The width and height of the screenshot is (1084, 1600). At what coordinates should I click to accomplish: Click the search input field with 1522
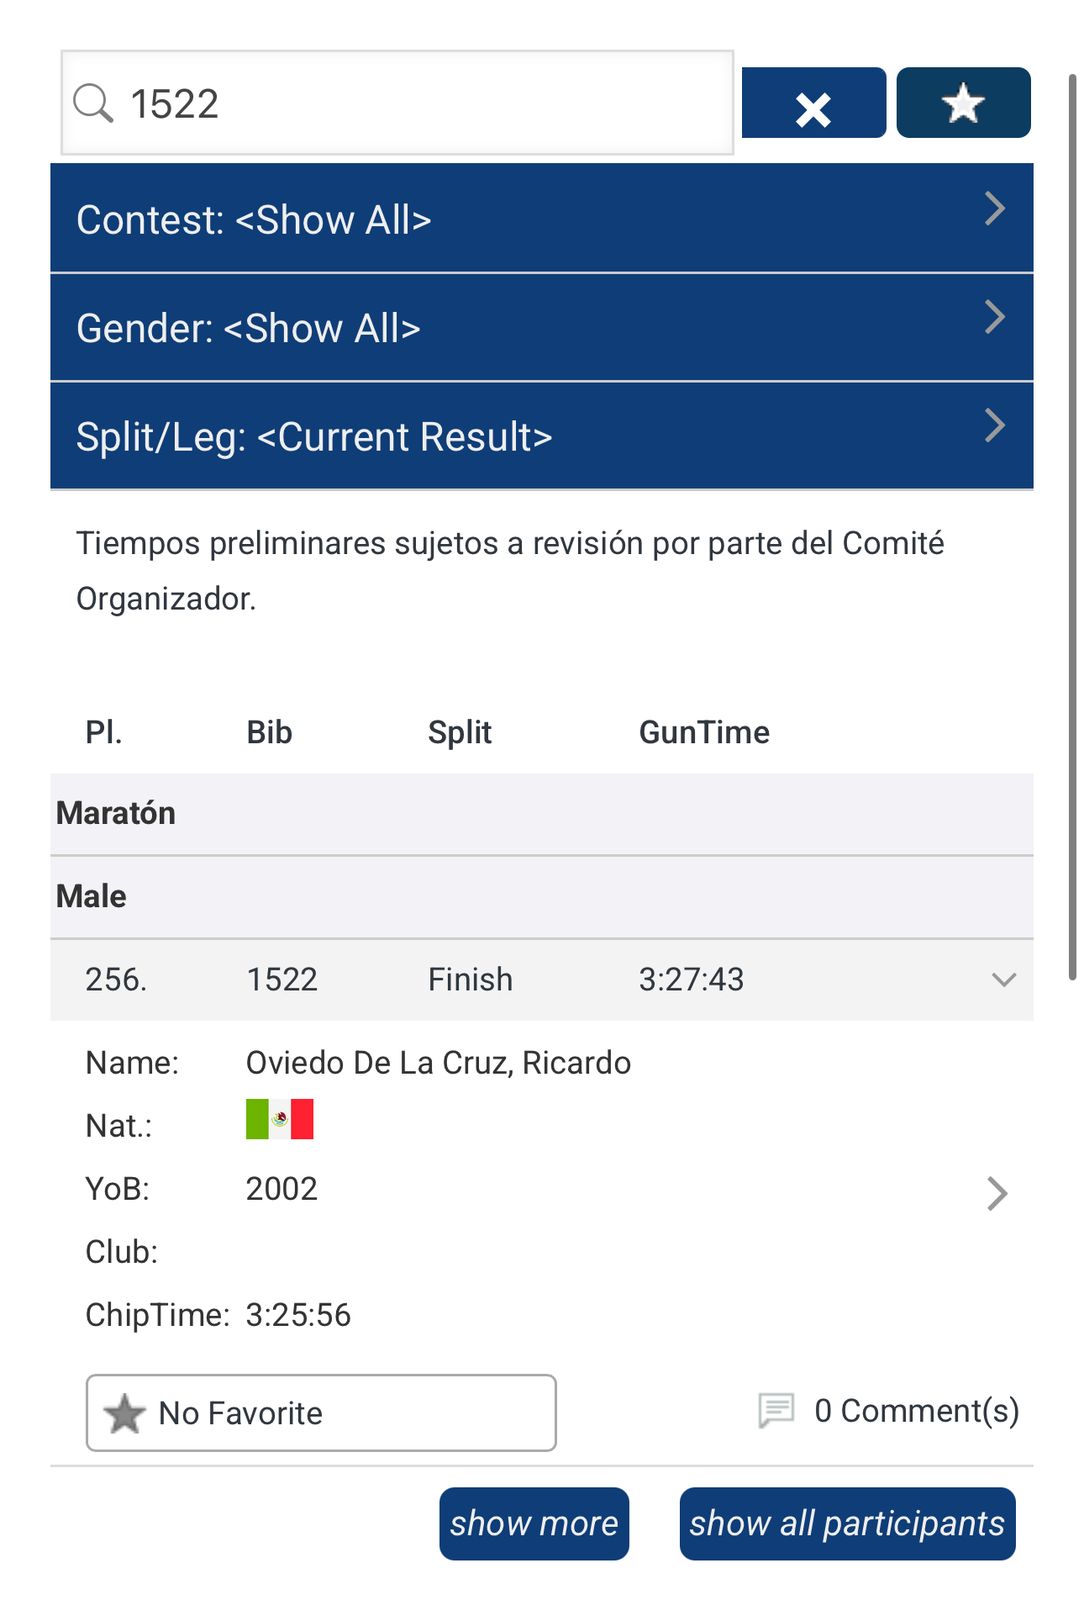[x=420, y=103]
